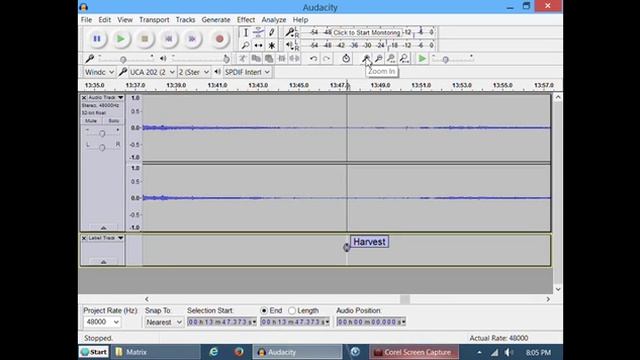Click the Fit Selection zoom icon
Screen dimensions: 640x360
[x=391, y=59]
